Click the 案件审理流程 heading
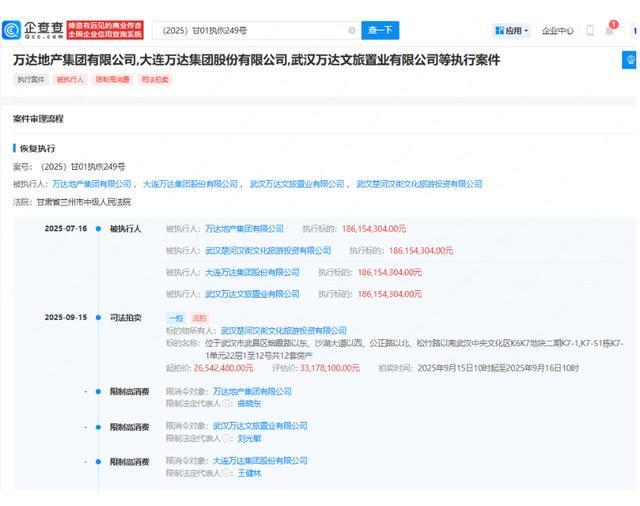 38,119
